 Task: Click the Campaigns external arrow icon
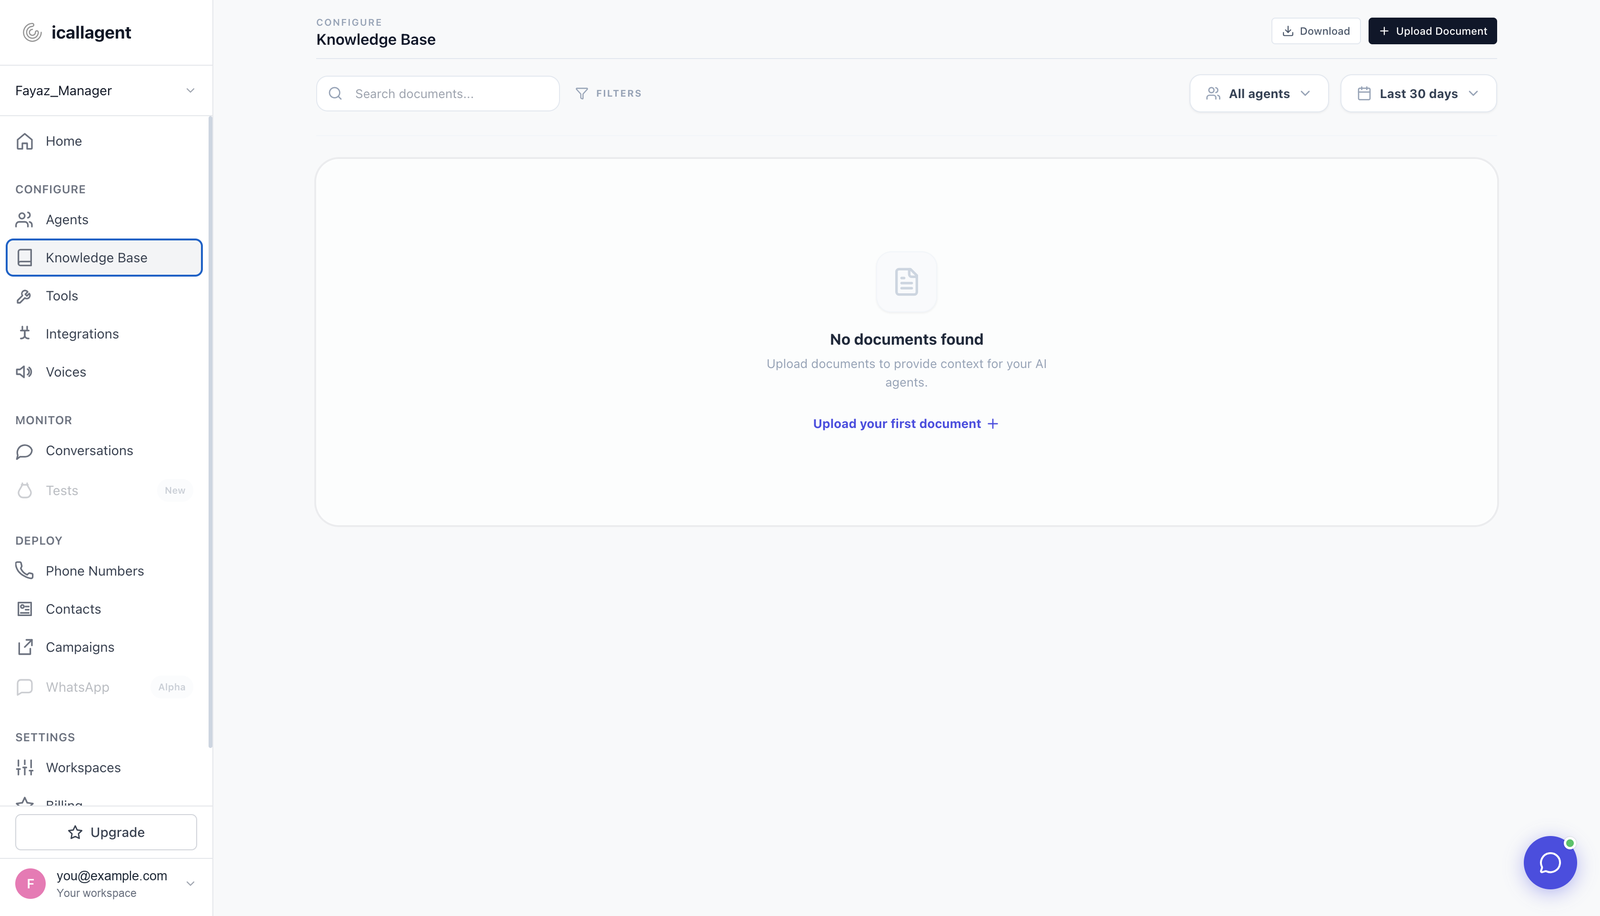[25, 647]
